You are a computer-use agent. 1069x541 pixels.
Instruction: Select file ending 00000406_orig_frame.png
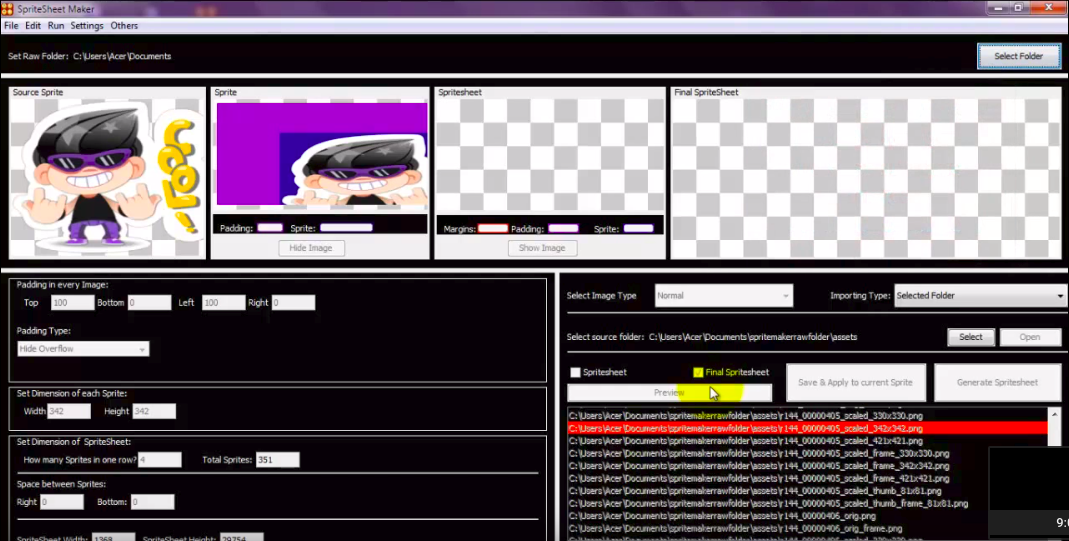coord(736,529)
